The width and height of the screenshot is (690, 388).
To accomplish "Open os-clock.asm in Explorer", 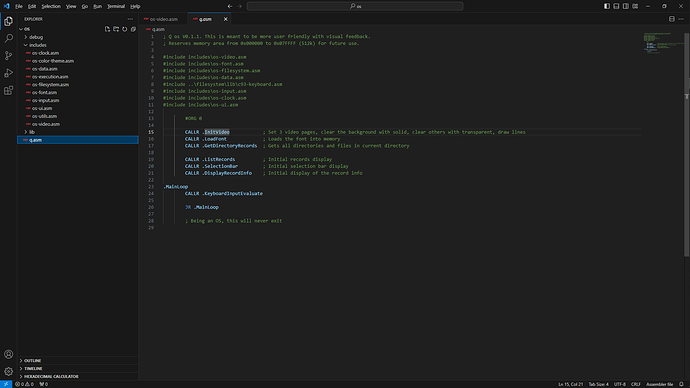I will [x=78, y=53].
